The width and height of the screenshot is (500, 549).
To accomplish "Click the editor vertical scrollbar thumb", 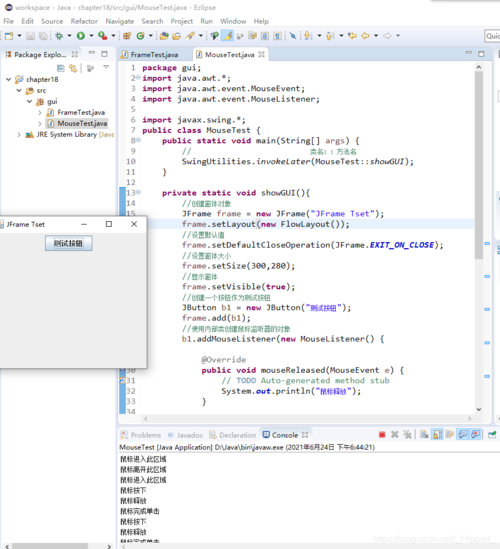I will 479,165.
